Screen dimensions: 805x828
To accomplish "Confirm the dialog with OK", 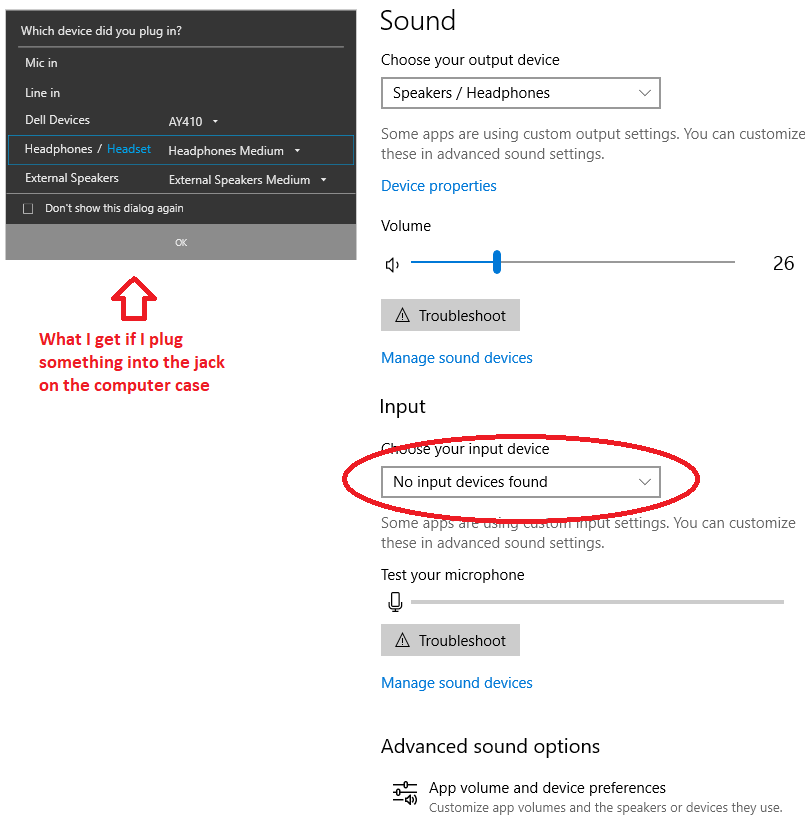I will pyautogui.click(x=181, y=242).
